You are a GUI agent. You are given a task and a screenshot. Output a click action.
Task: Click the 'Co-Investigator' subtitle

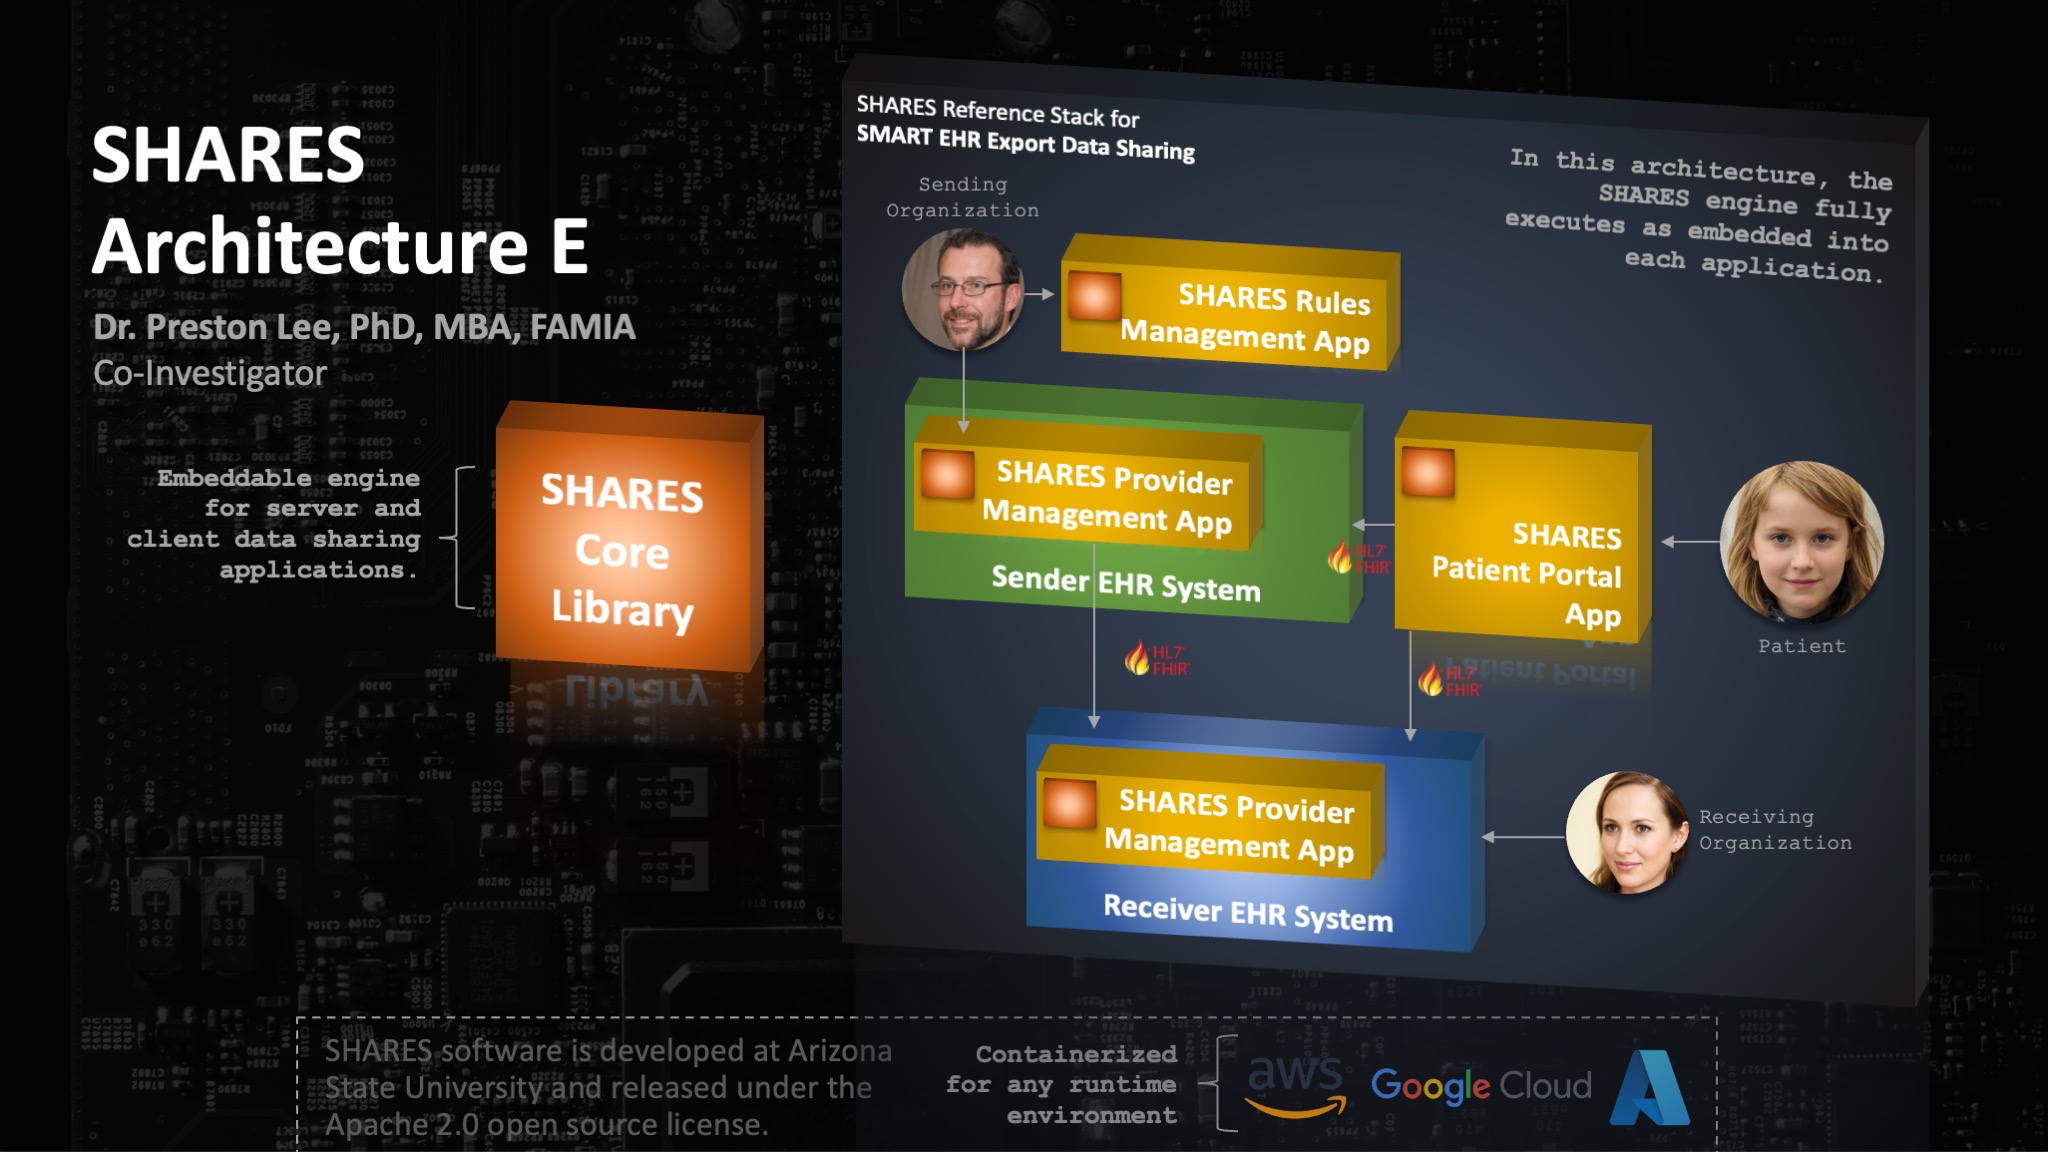tap(210, 373)
